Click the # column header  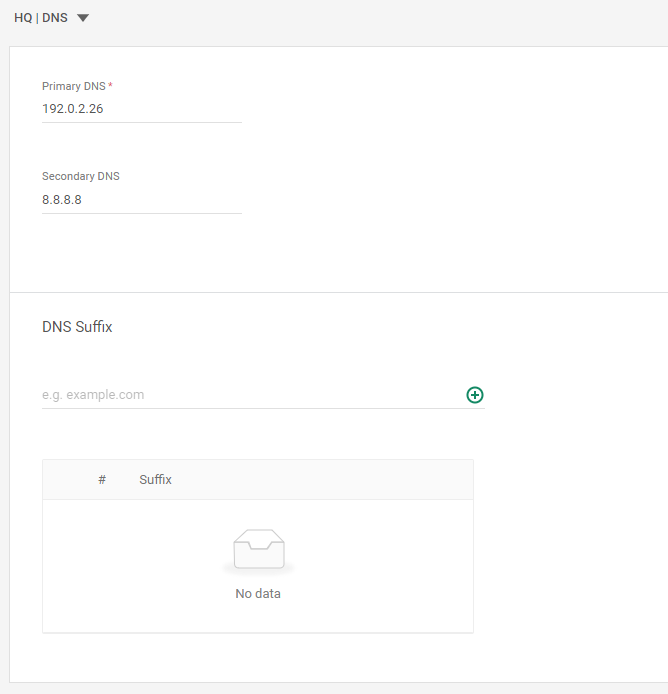pyautogui.click(x=102, y=480)
